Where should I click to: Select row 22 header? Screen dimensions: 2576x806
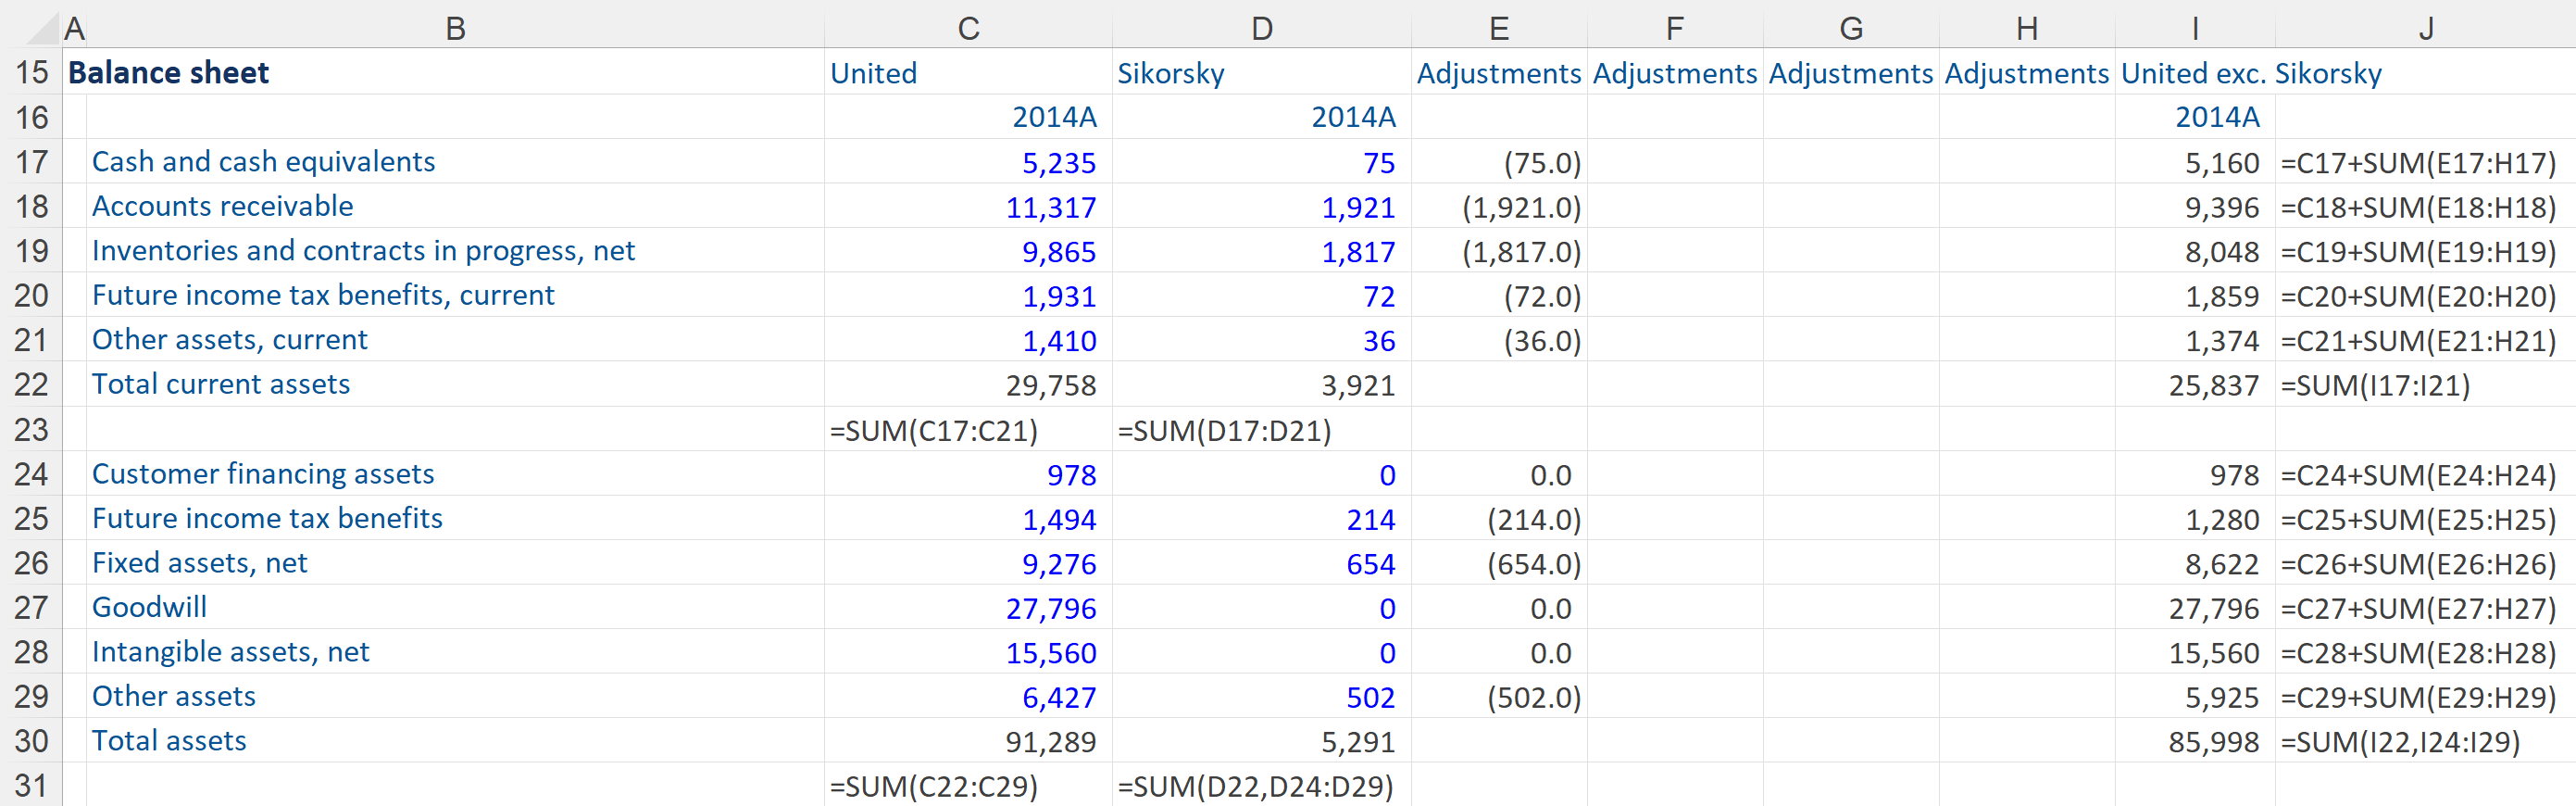click(x=31, y=385)
